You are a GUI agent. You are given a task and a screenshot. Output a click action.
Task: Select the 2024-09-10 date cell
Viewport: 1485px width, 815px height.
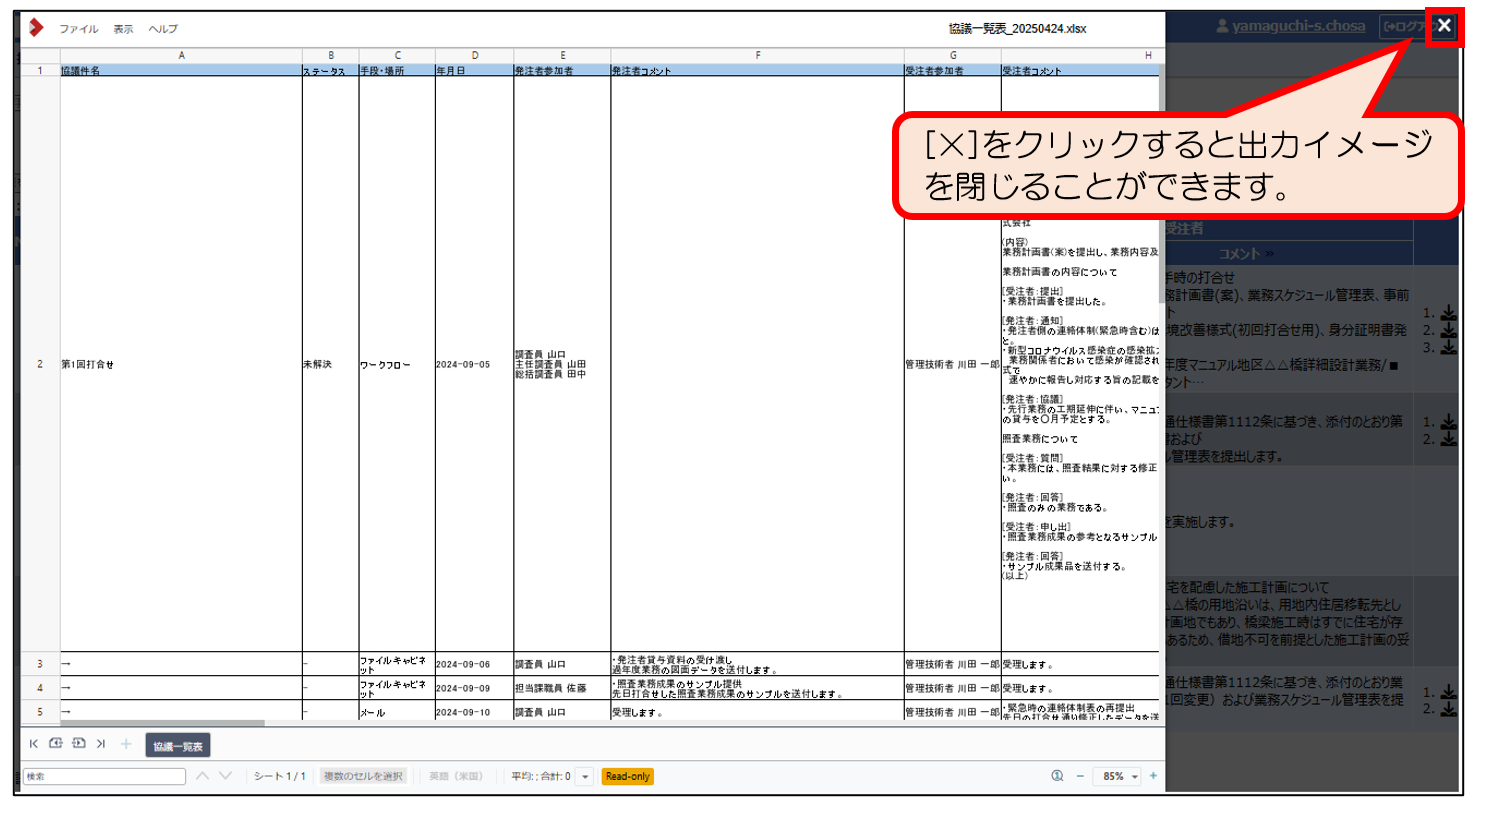pyautogui.click(x=474, y=712)
